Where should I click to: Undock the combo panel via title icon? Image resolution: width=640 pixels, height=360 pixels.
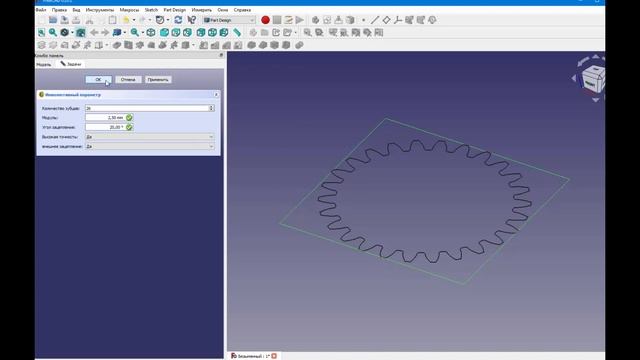221,55
